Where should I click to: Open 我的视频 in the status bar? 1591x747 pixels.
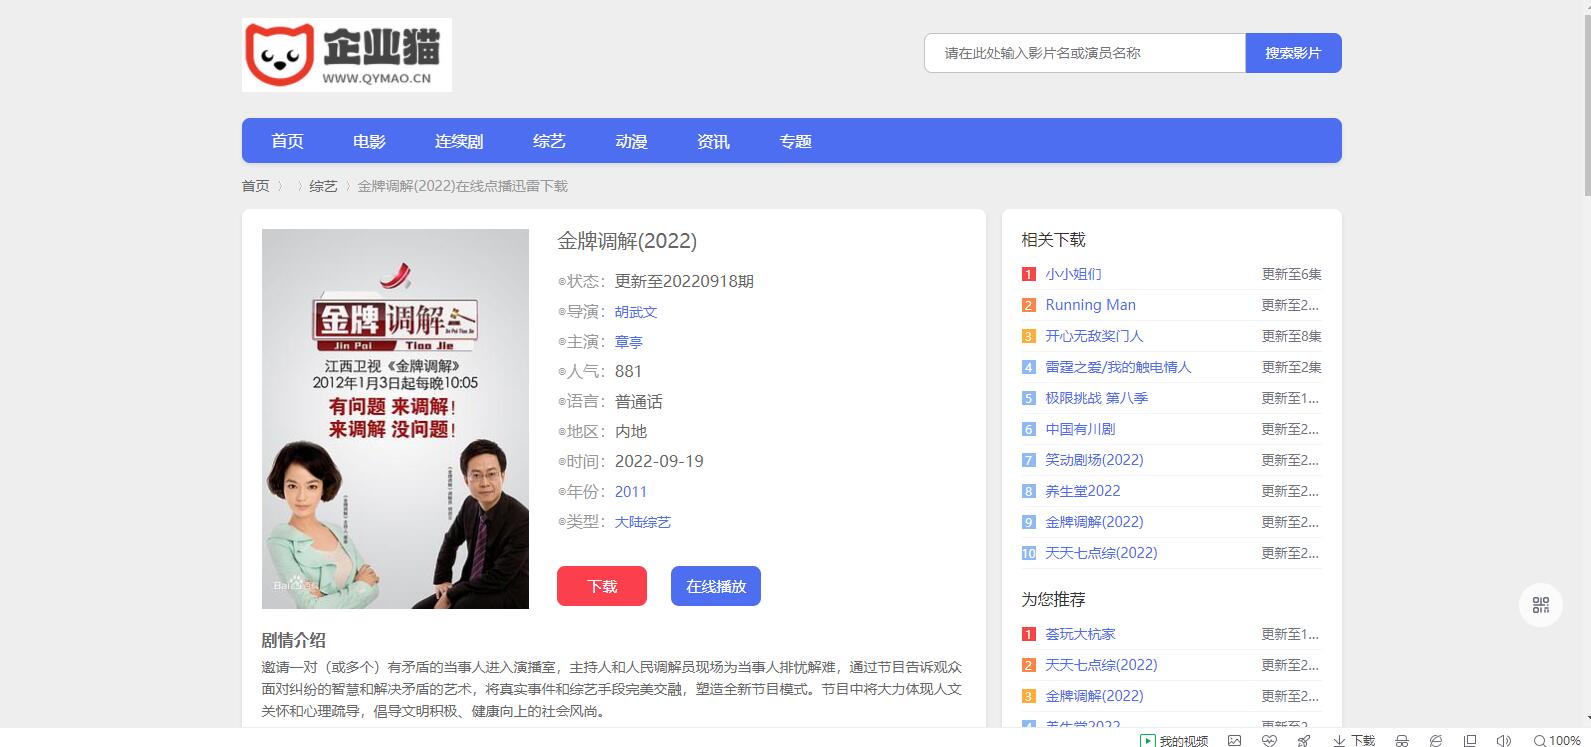(1175, 740)
